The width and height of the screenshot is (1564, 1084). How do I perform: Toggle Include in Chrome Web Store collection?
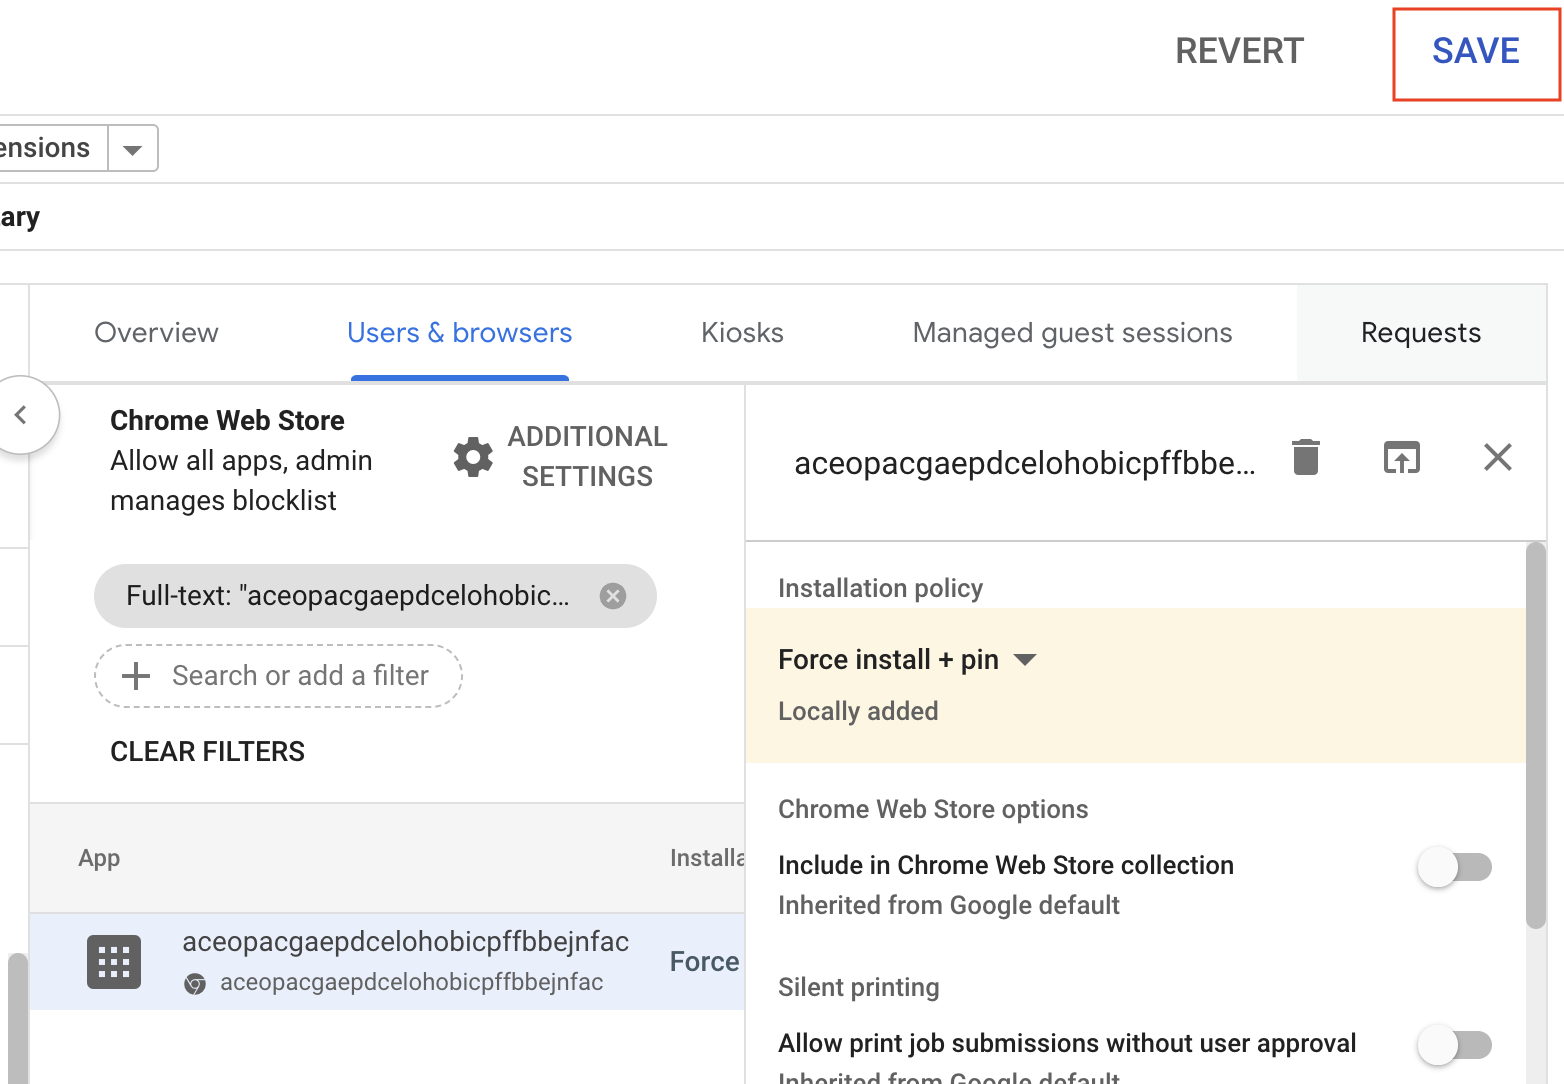click(x=1454, y=867)
